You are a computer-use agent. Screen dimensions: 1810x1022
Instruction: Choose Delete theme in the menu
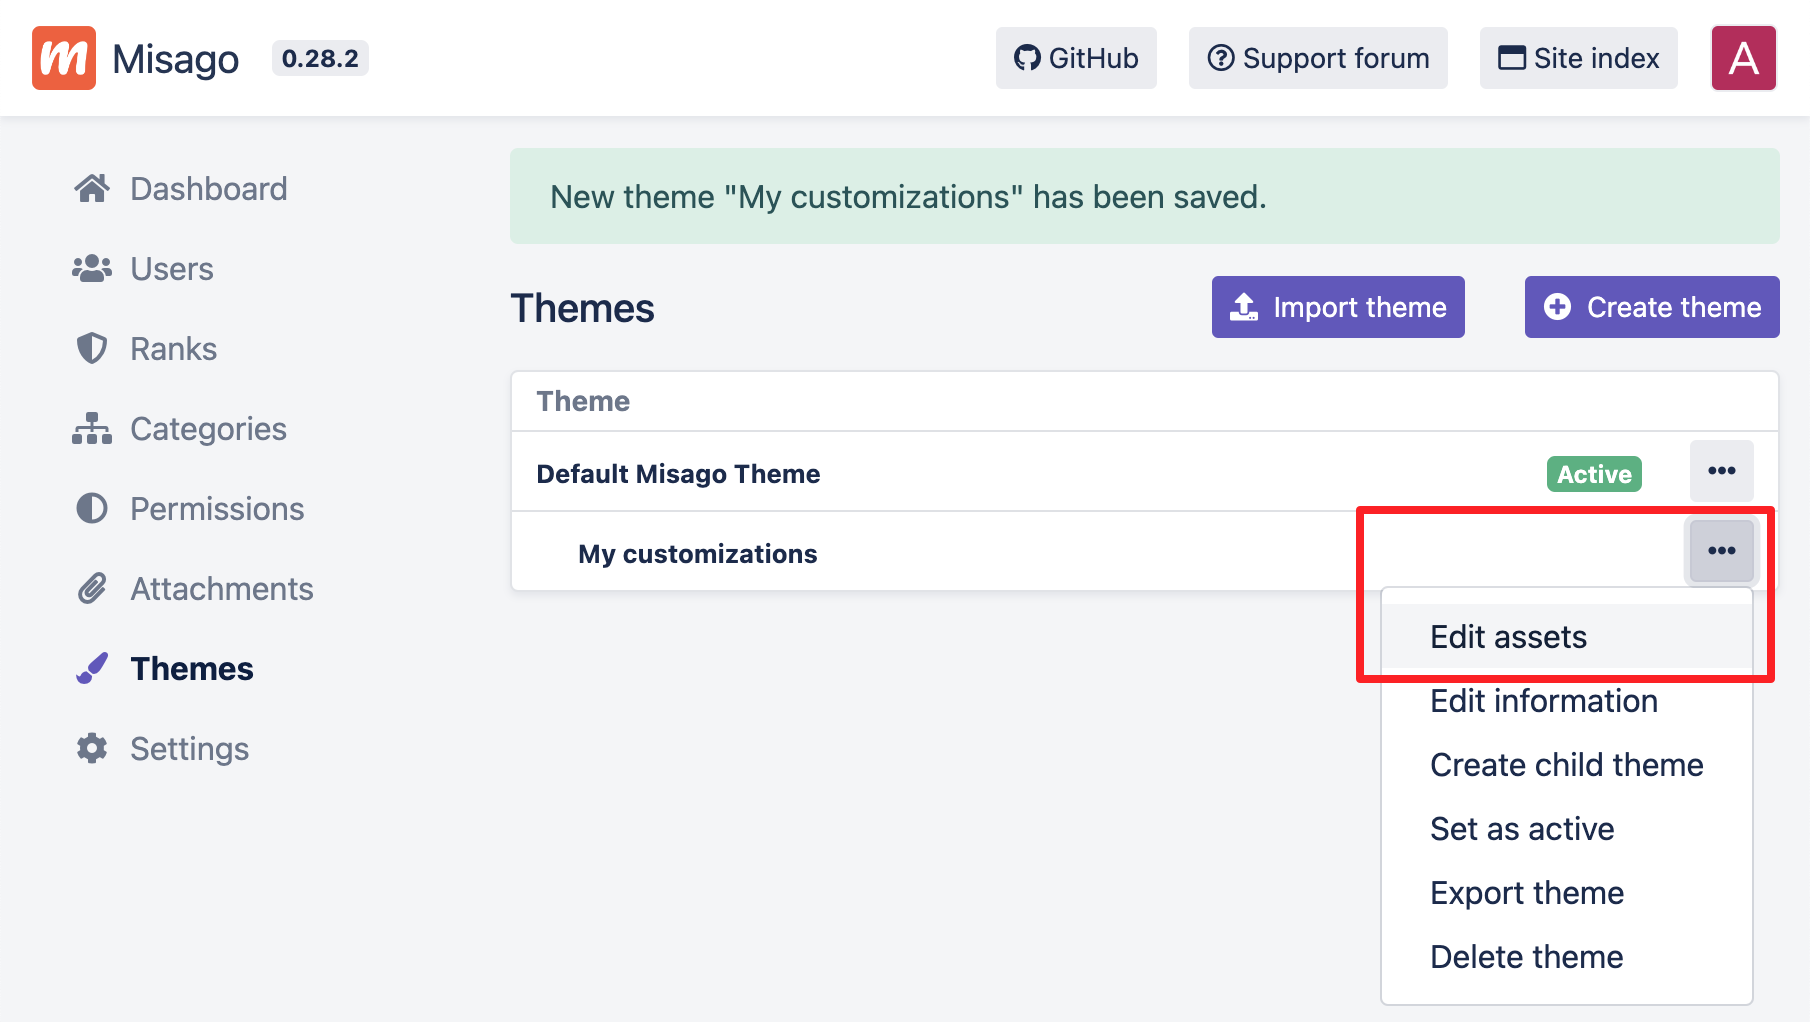(x=1526, y=957)
